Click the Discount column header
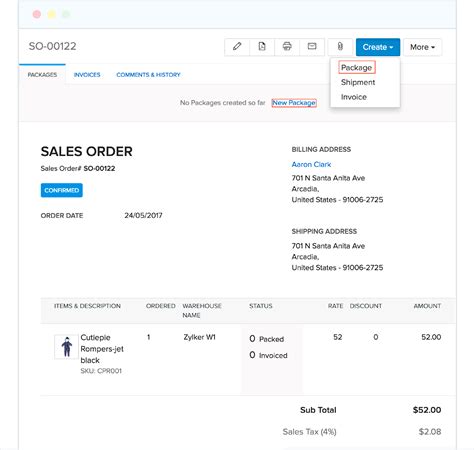Viewport: 474px width, 450px height. pos(366,306)
